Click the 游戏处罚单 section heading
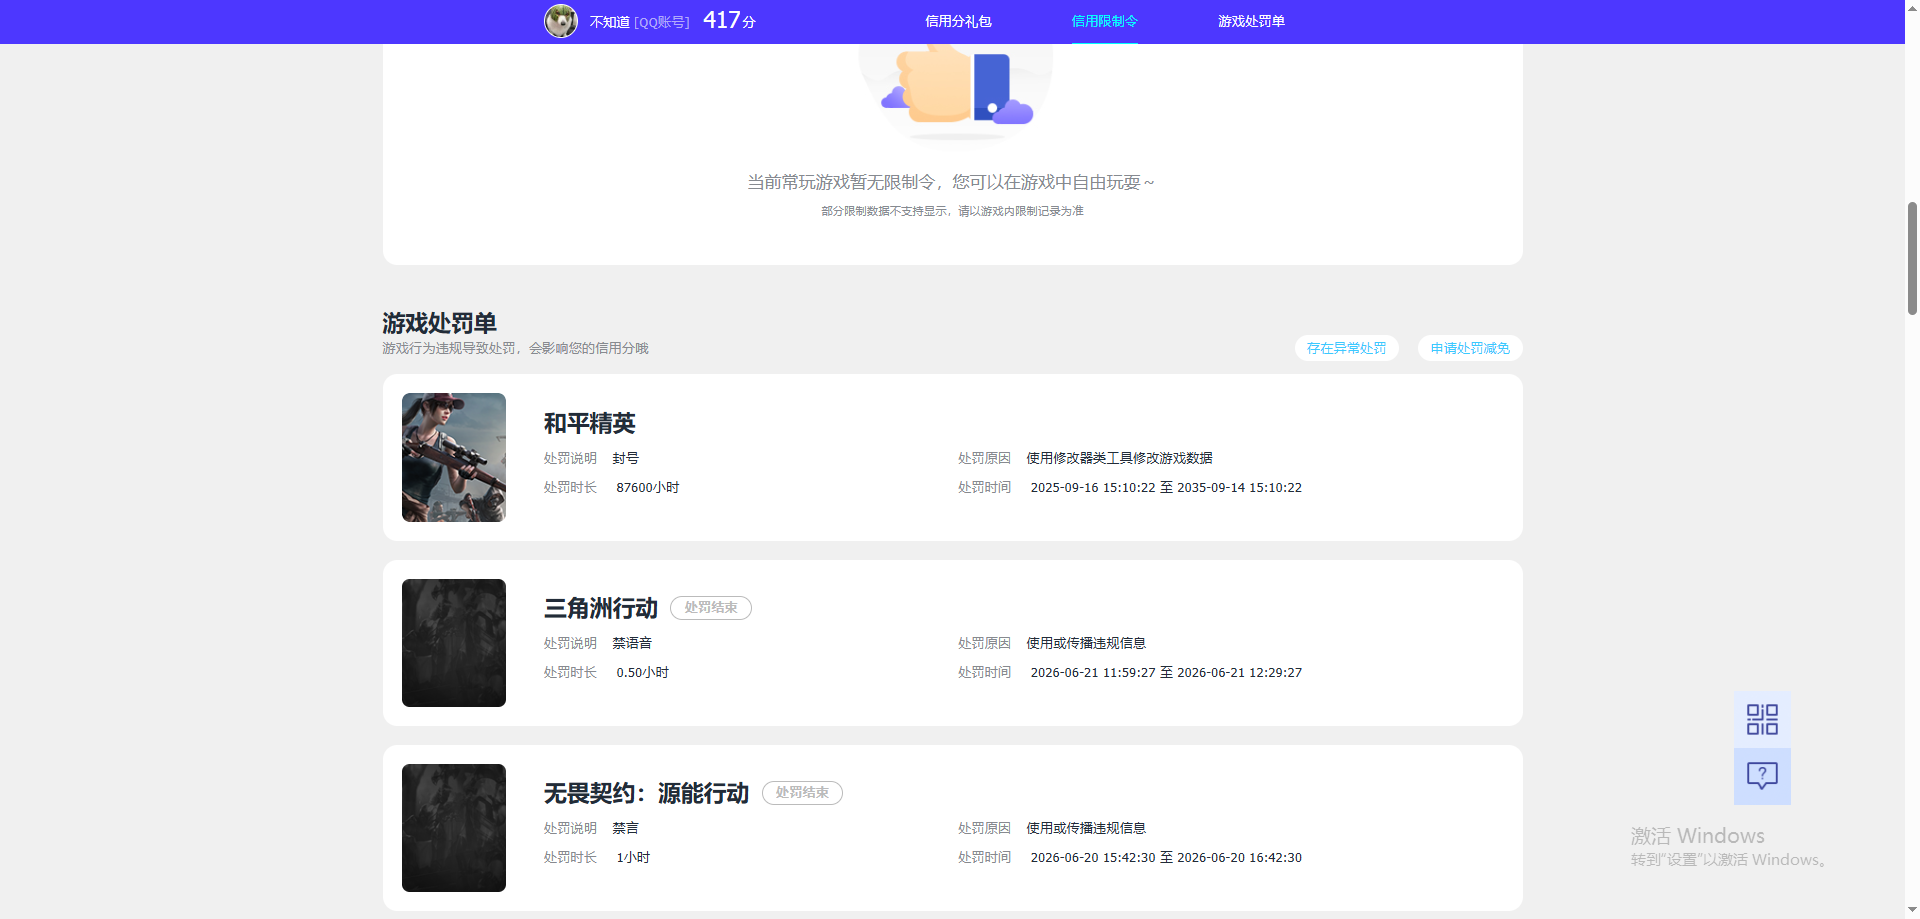 pyautogui.click(x=439, y=323)
